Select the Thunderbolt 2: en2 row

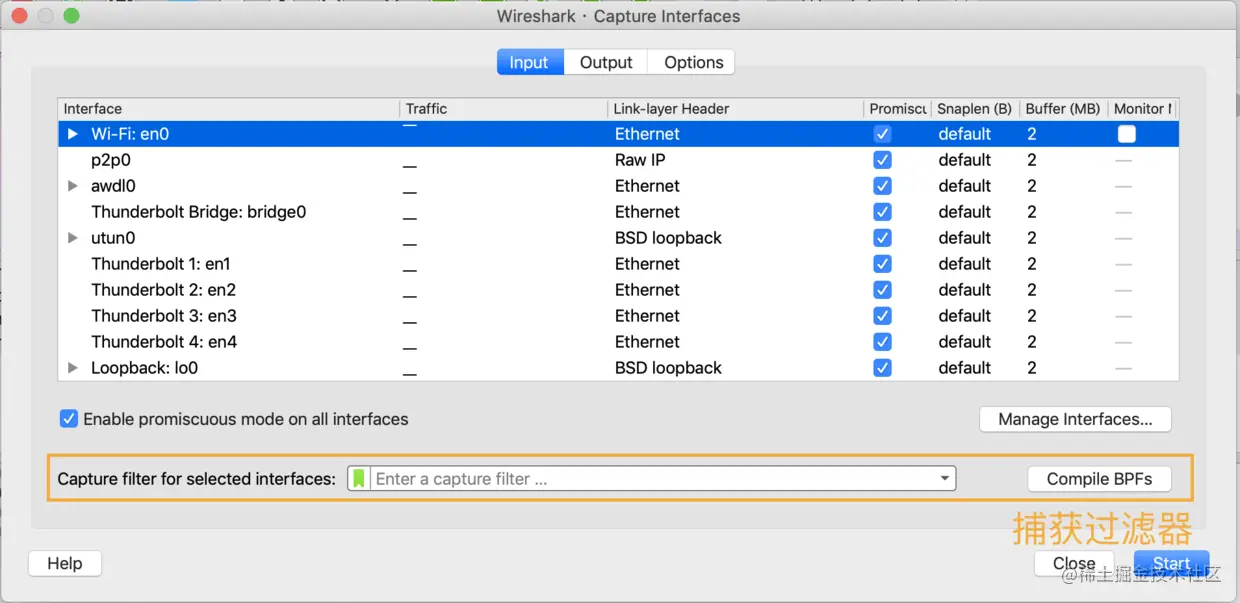coord(619,290)
